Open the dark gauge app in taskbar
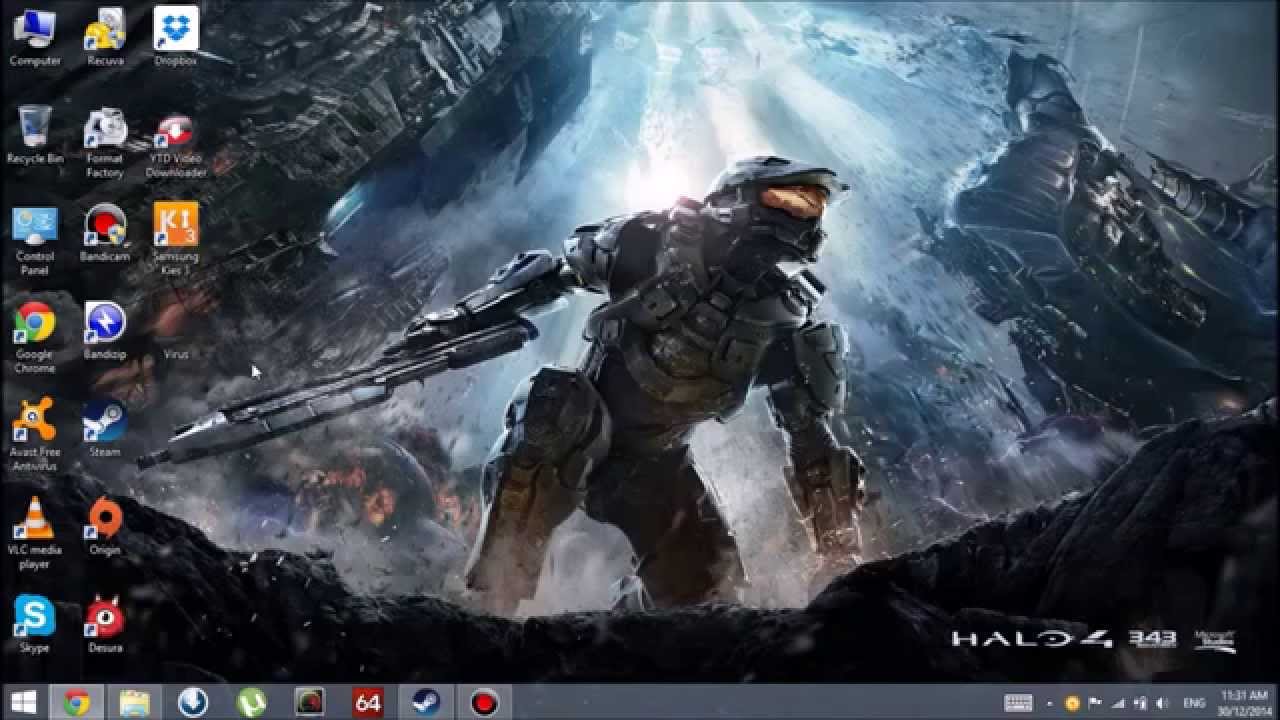 point(309,702)
